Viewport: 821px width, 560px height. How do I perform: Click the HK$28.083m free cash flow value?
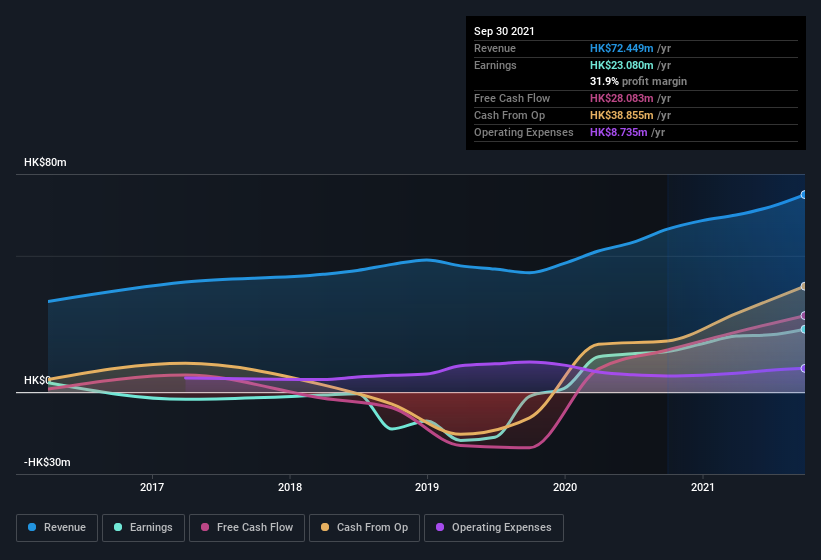coord(622,98)
